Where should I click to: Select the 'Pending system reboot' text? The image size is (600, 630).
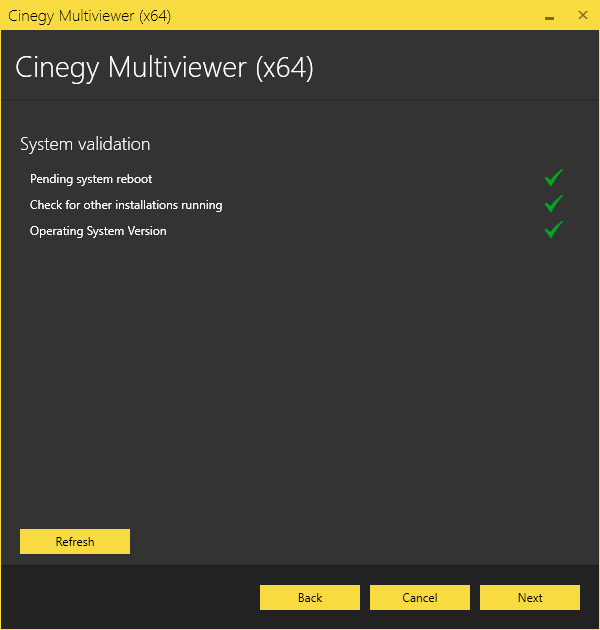(91, 179)
